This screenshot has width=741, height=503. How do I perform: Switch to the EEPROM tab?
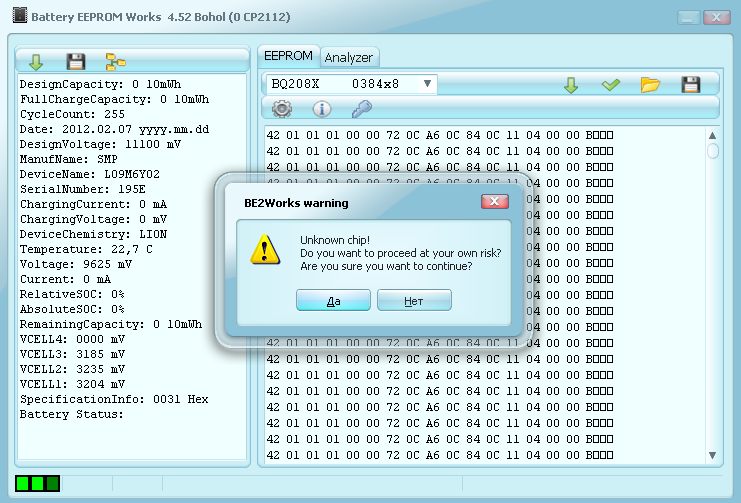[288, 56]
